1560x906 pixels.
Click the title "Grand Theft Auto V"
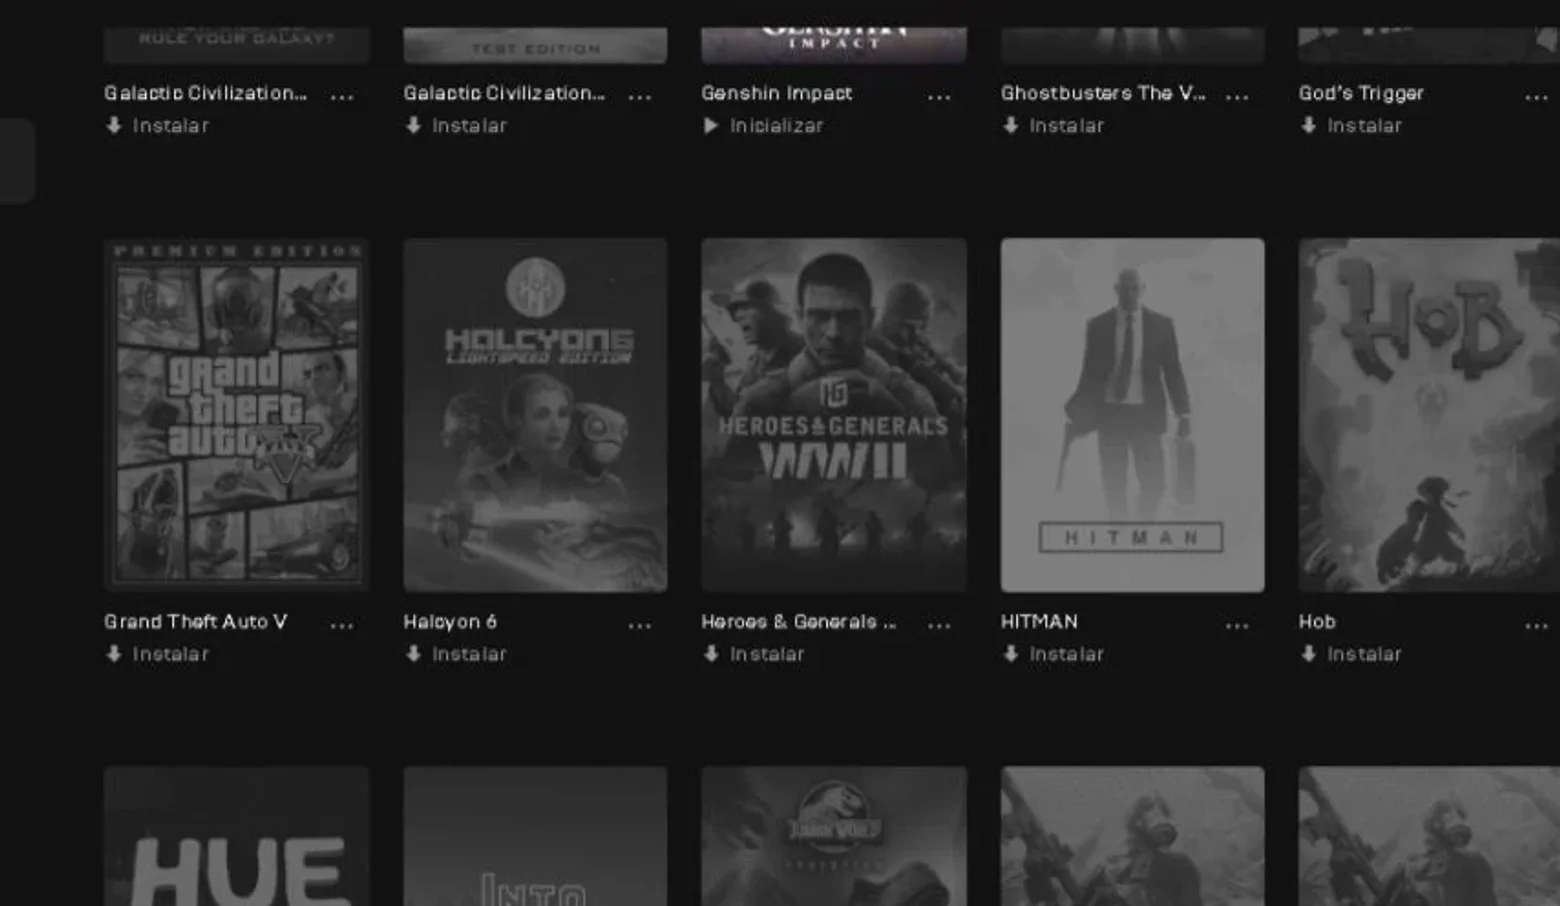coord(196,622)
